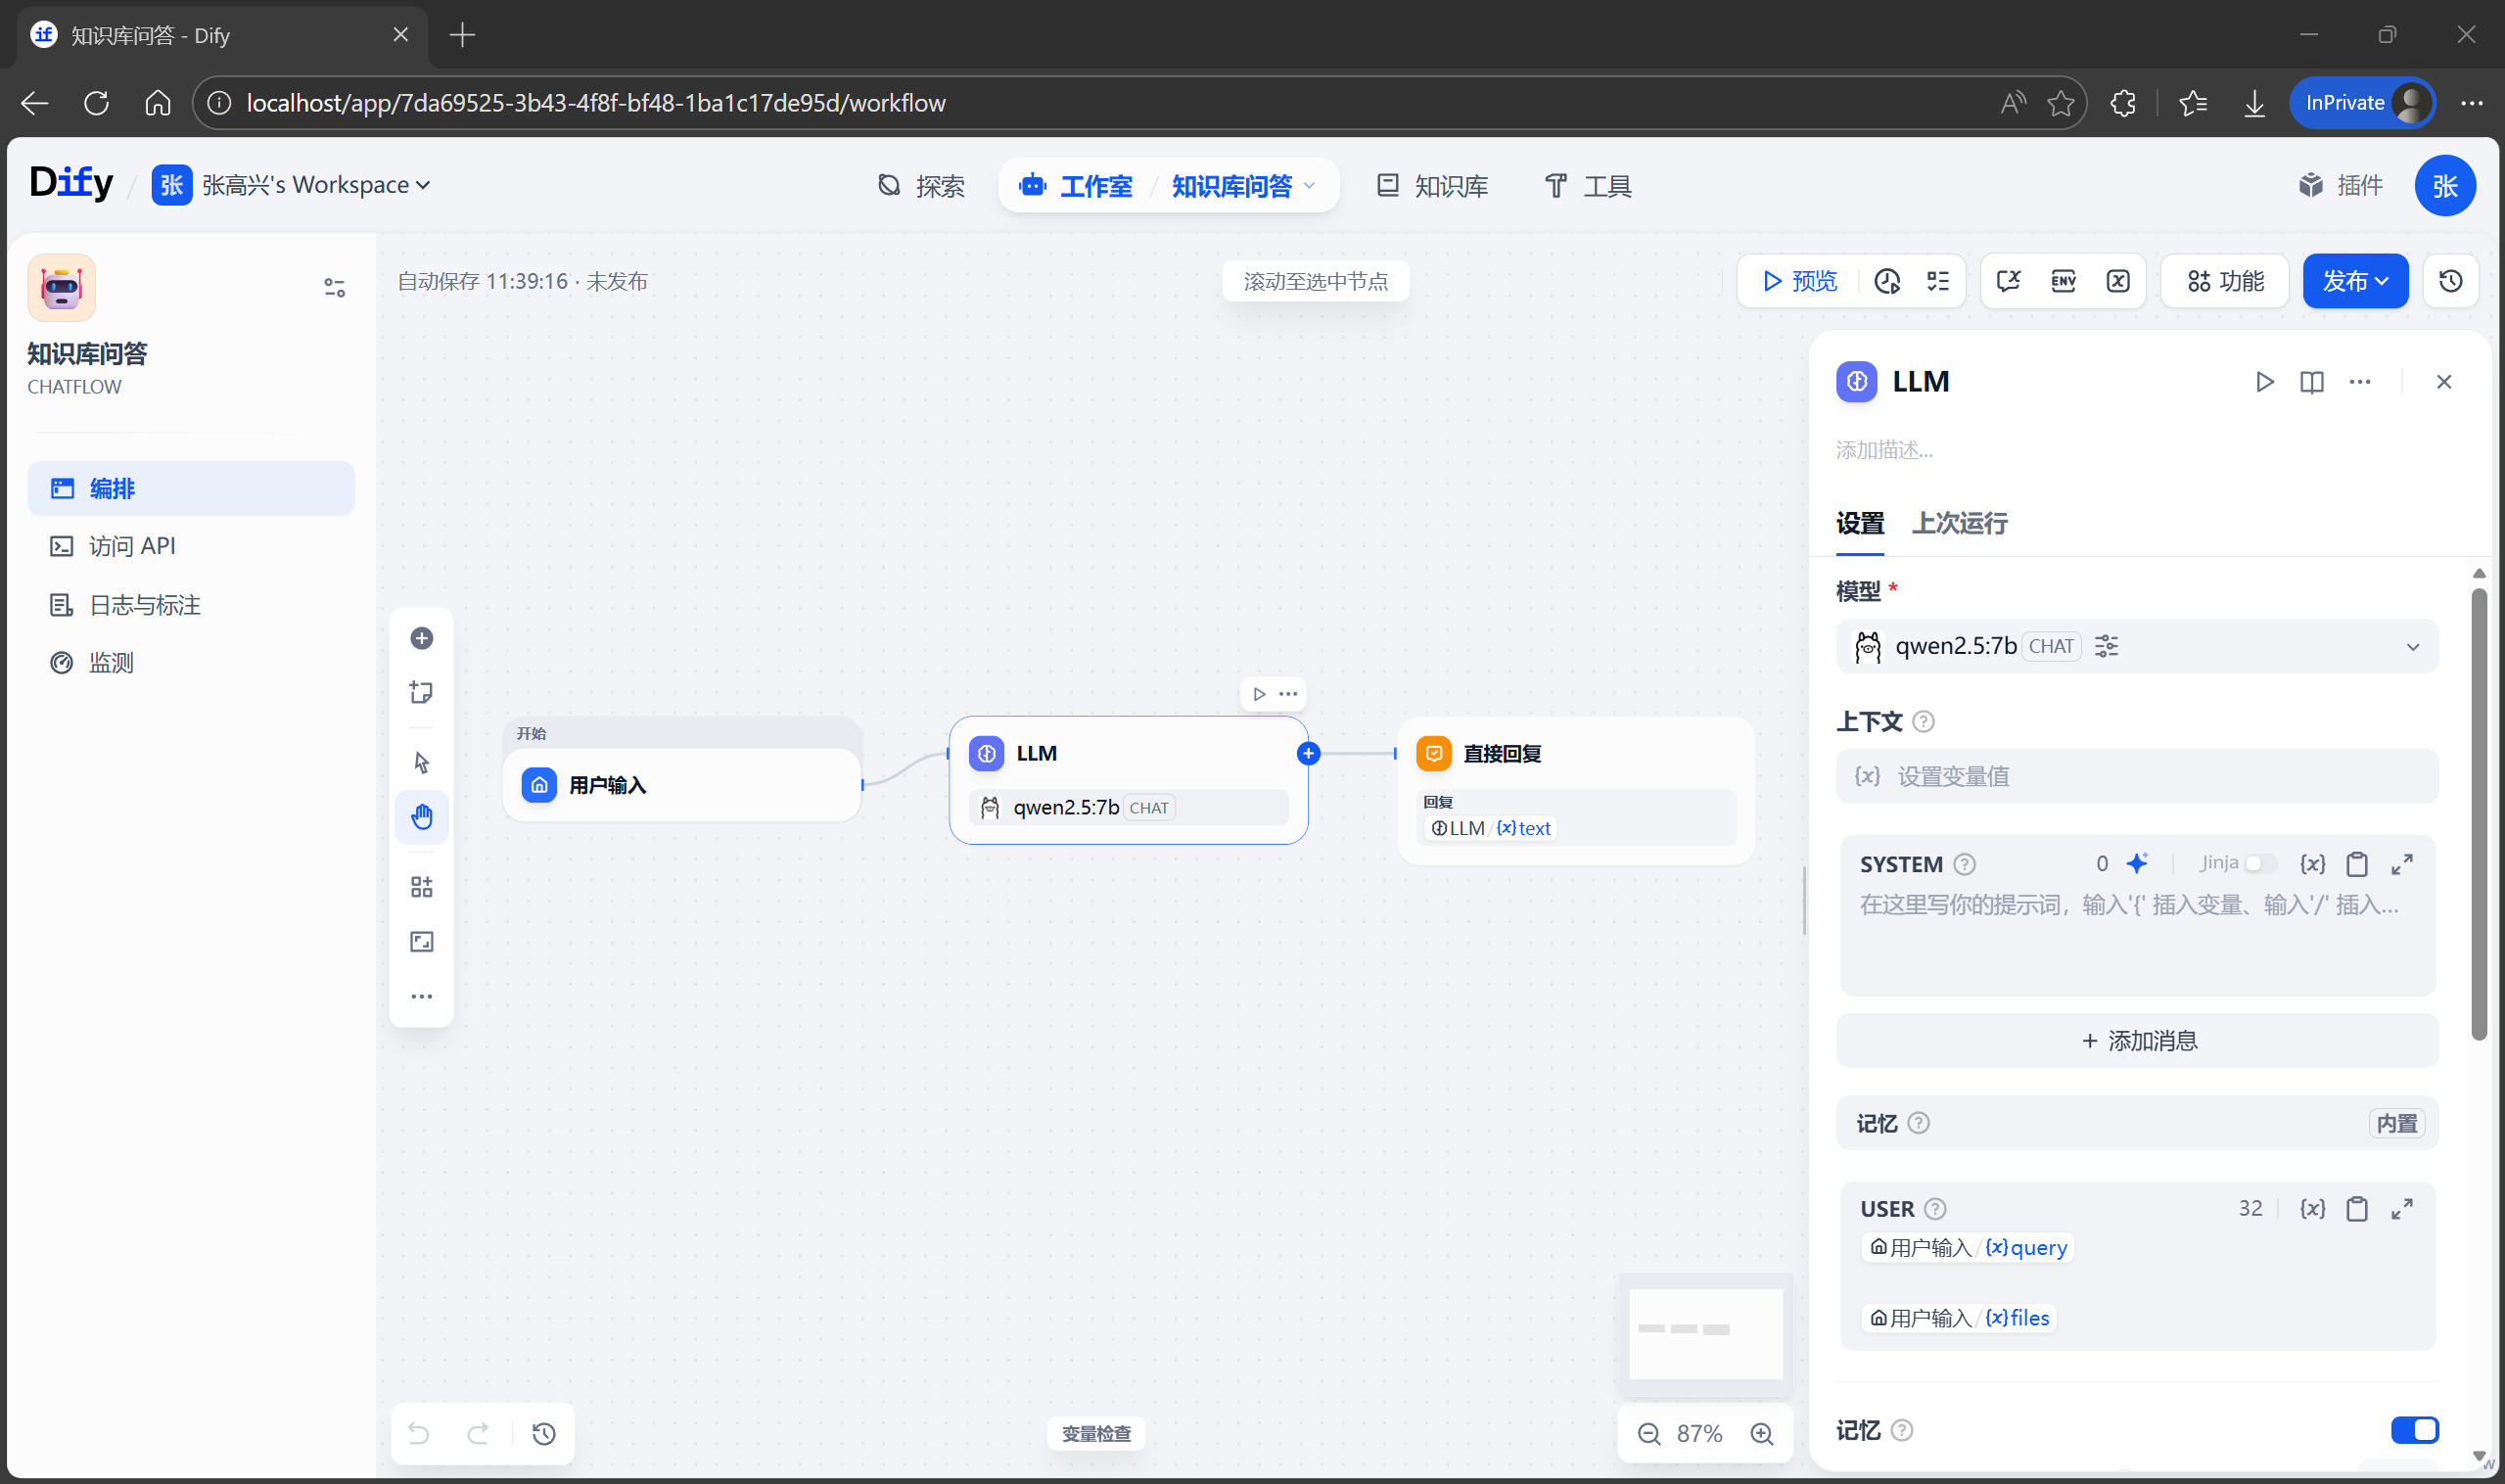Click the 预览 preview button

pyautogui.click(x=1799, y=281)
